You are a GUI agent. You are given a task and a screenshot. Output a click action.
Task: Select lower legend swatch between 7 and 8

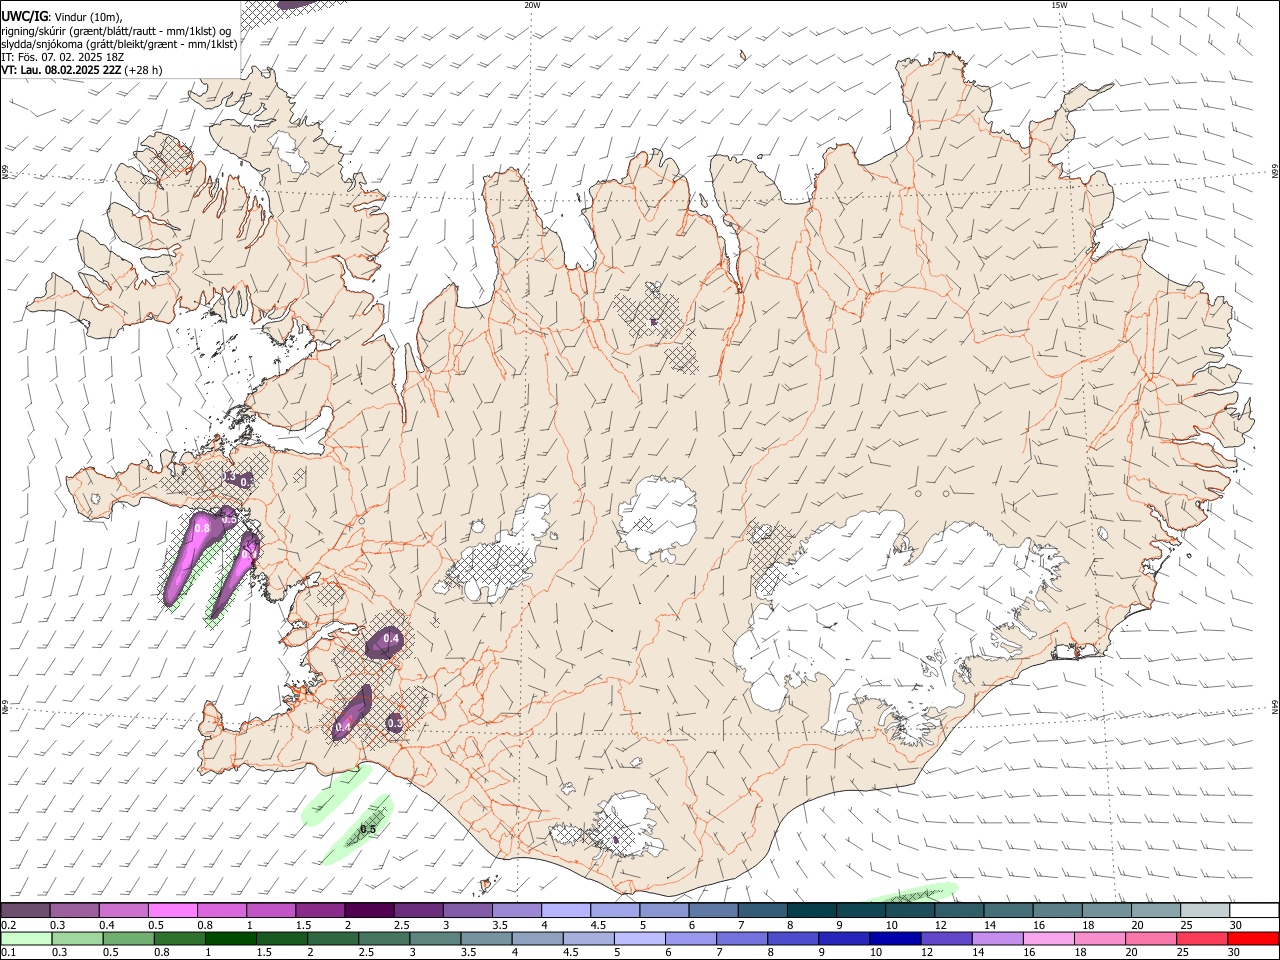742,938
